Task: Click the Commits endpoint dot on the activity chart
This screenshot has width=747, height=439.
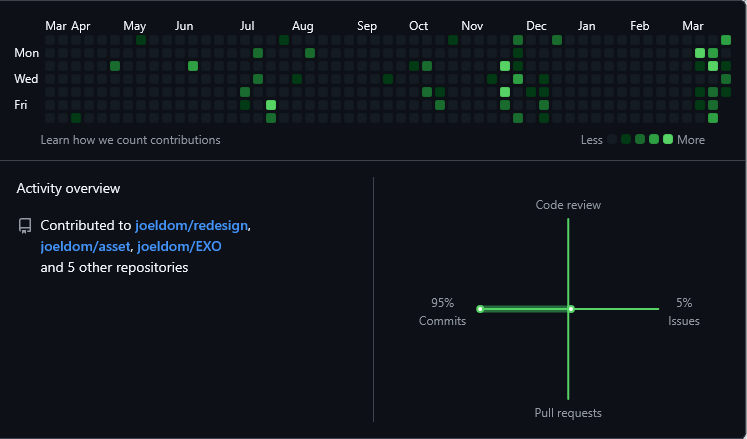Action: (480, 309)
